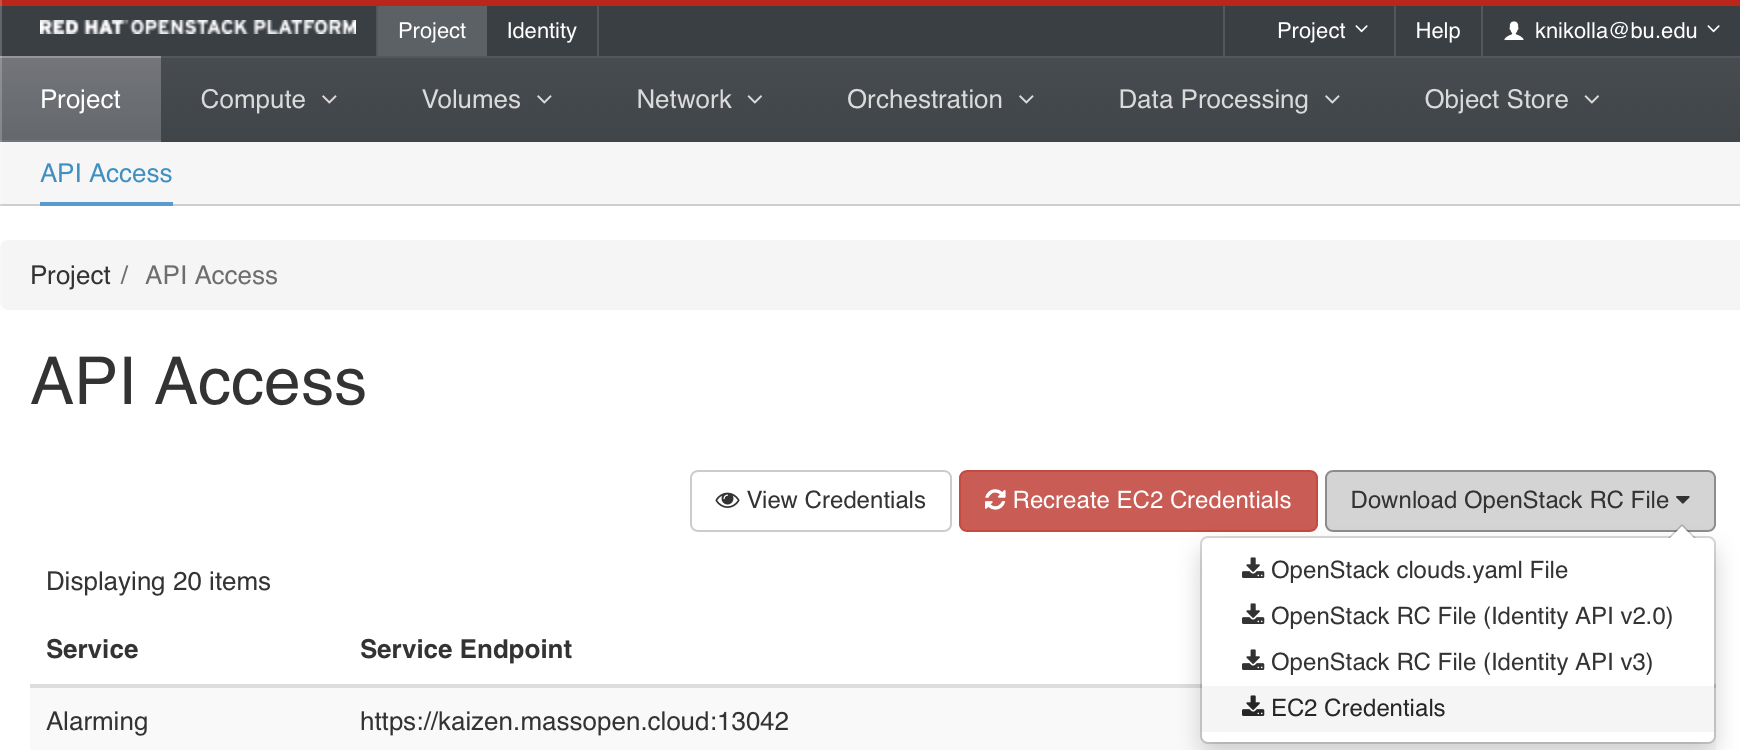Click the refresh icon in Recreate EC2 Credentials

point(995,500)
